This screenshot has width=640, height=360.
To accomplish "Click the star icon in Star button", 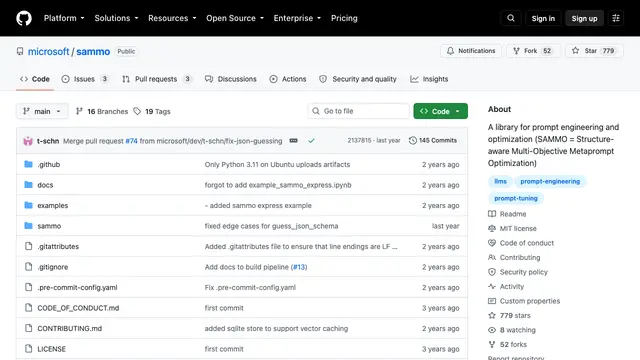I will 576,51.
